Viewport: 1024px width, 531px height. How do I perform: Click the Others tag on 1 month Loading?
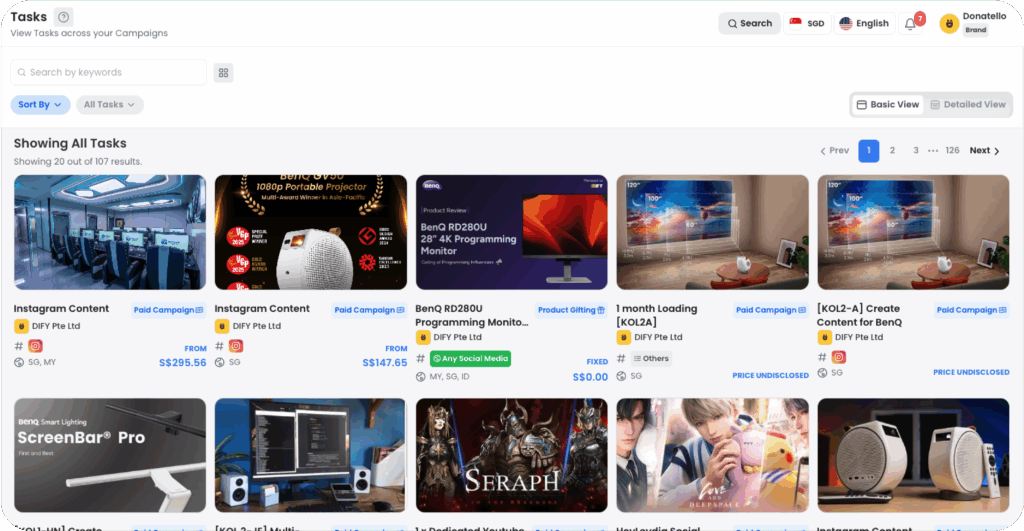point(651,359)
